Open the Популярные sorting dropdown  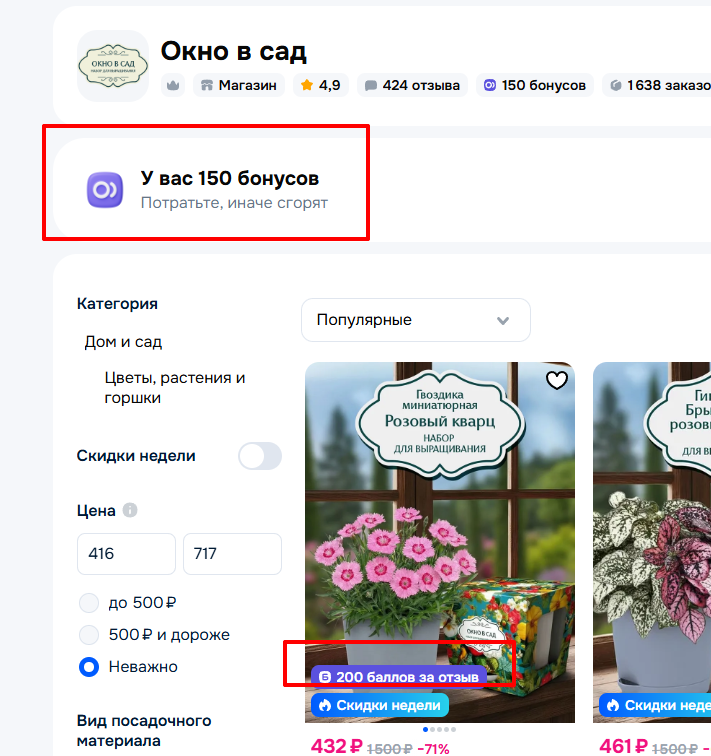pyautogui.click(x=415, y=320)
